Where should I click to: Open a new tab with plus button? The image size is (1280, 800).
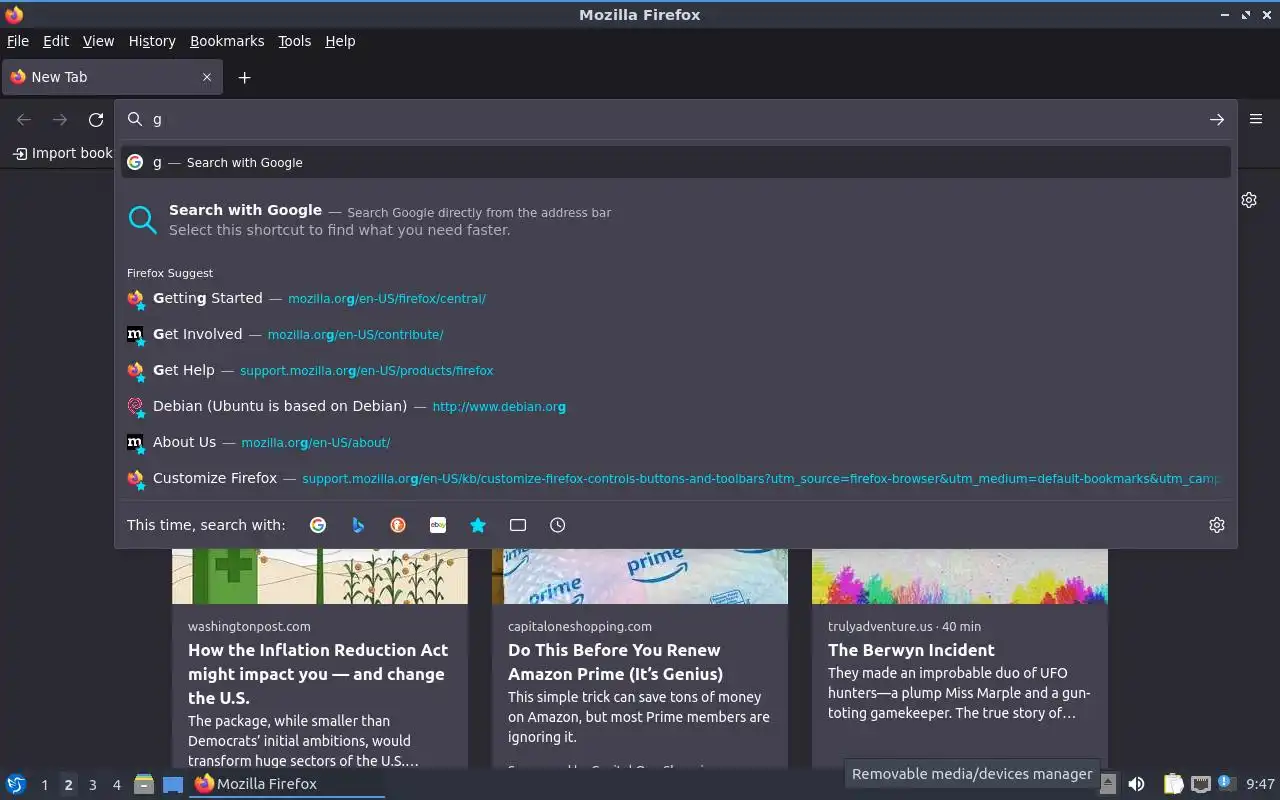click(244, 77)
